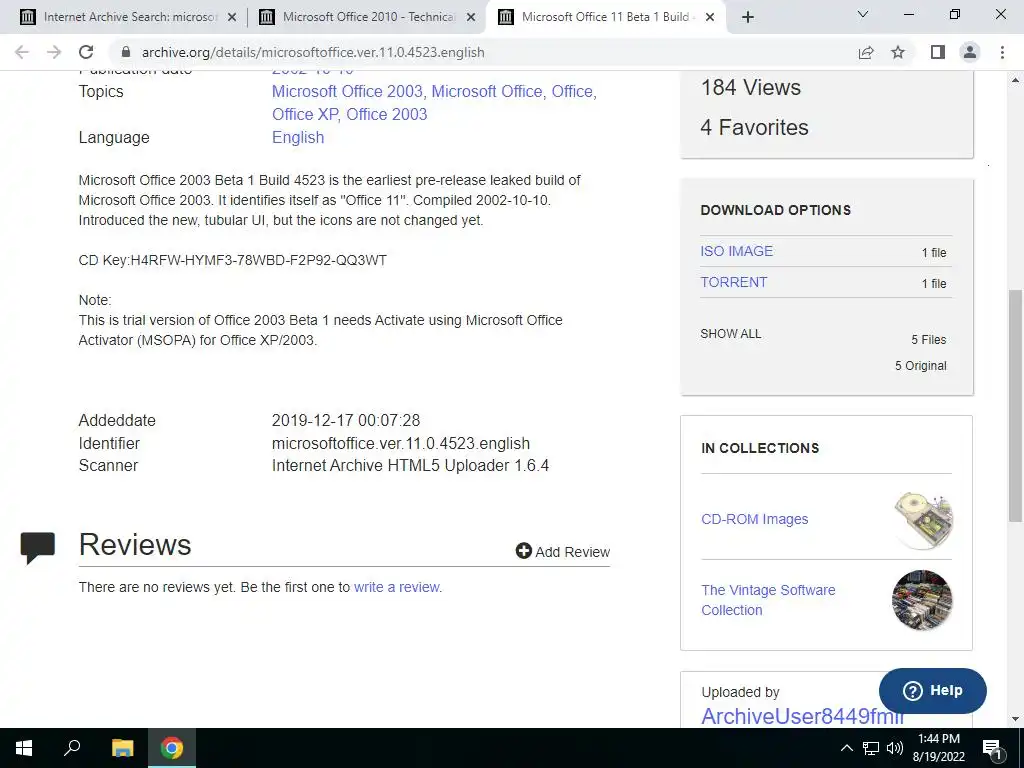Viewport: 1024px width, 768px height.
Task: Open the volume tray icon
Action: pos(895,748)
